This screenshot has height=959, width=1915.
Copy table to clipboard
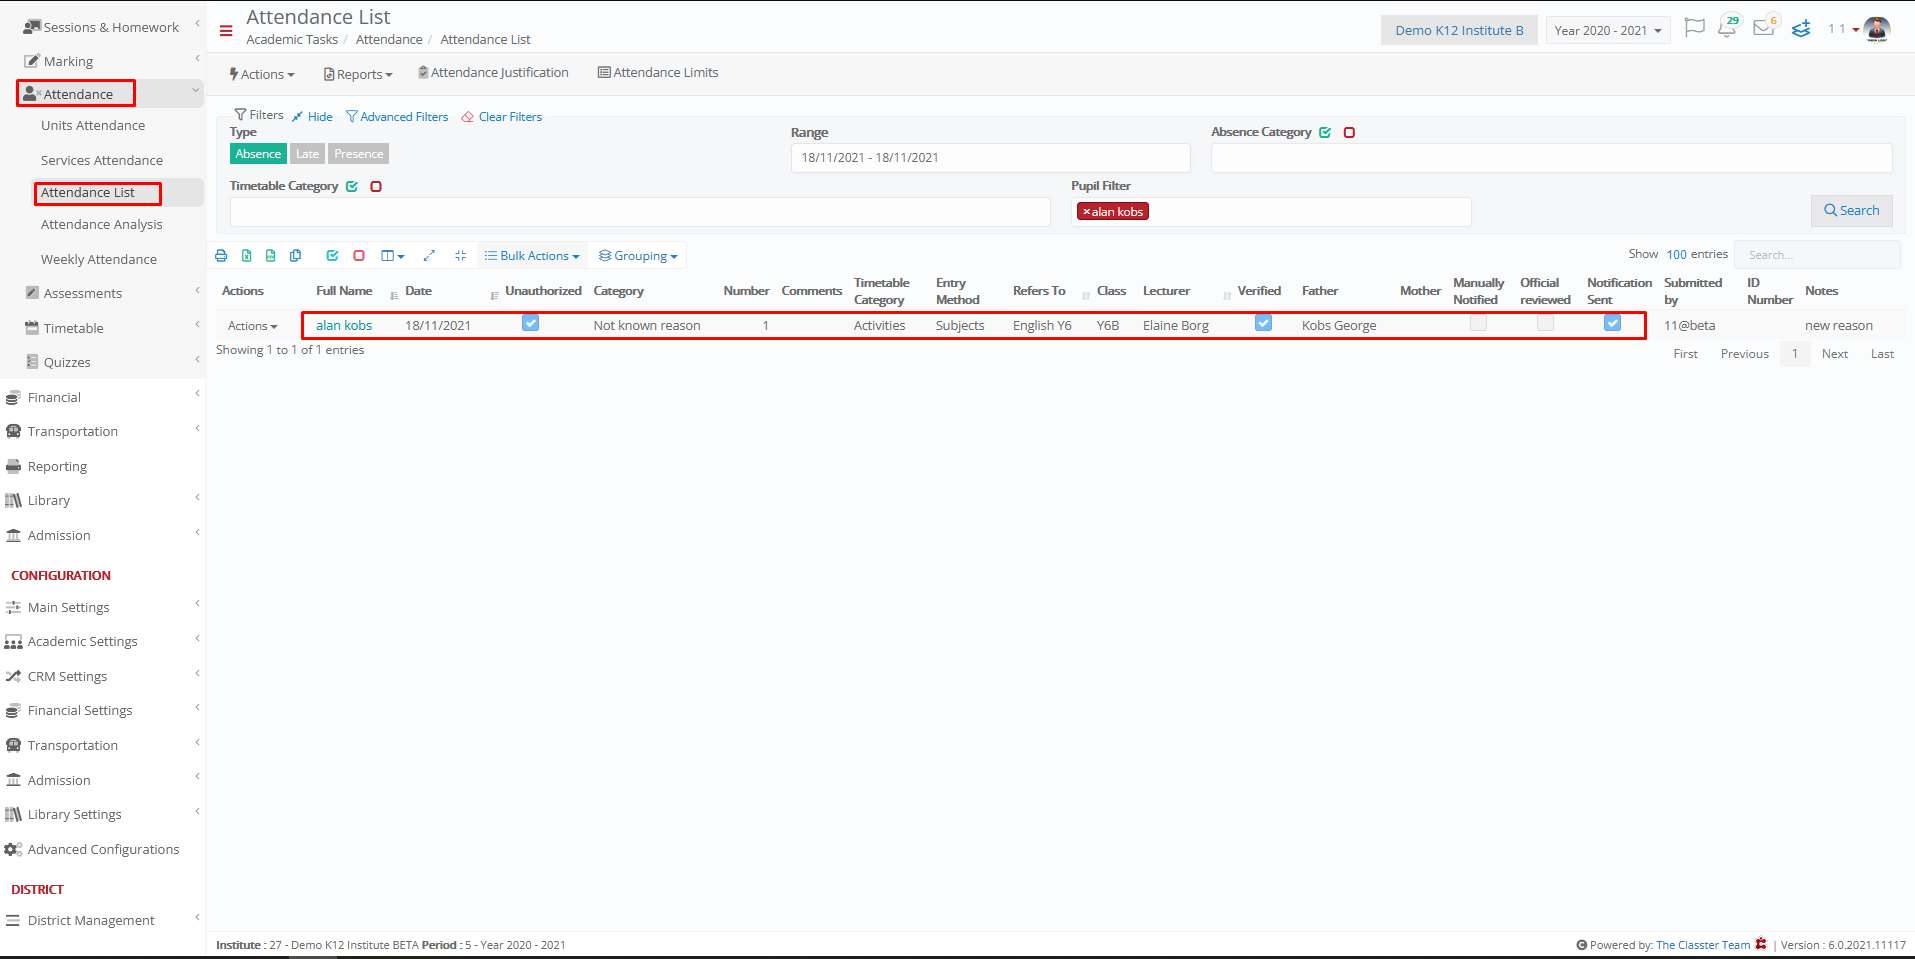(x=296, y=256)
